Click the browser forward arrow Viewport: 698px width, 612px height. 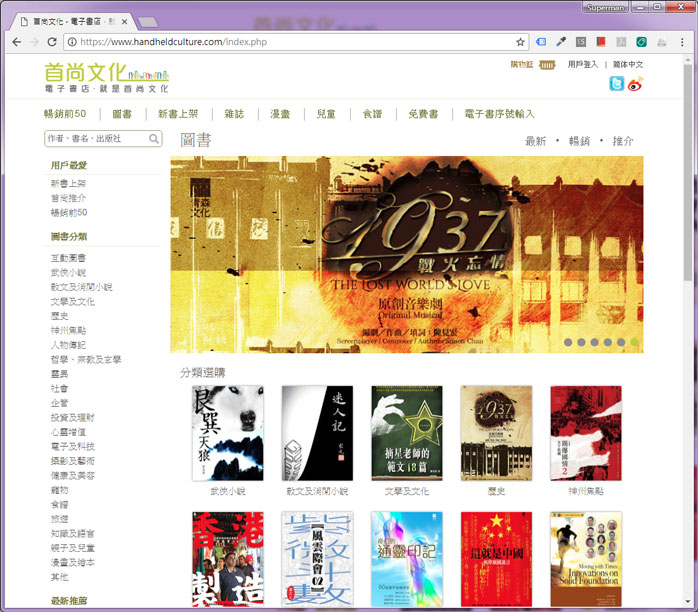tap(34, 42)
